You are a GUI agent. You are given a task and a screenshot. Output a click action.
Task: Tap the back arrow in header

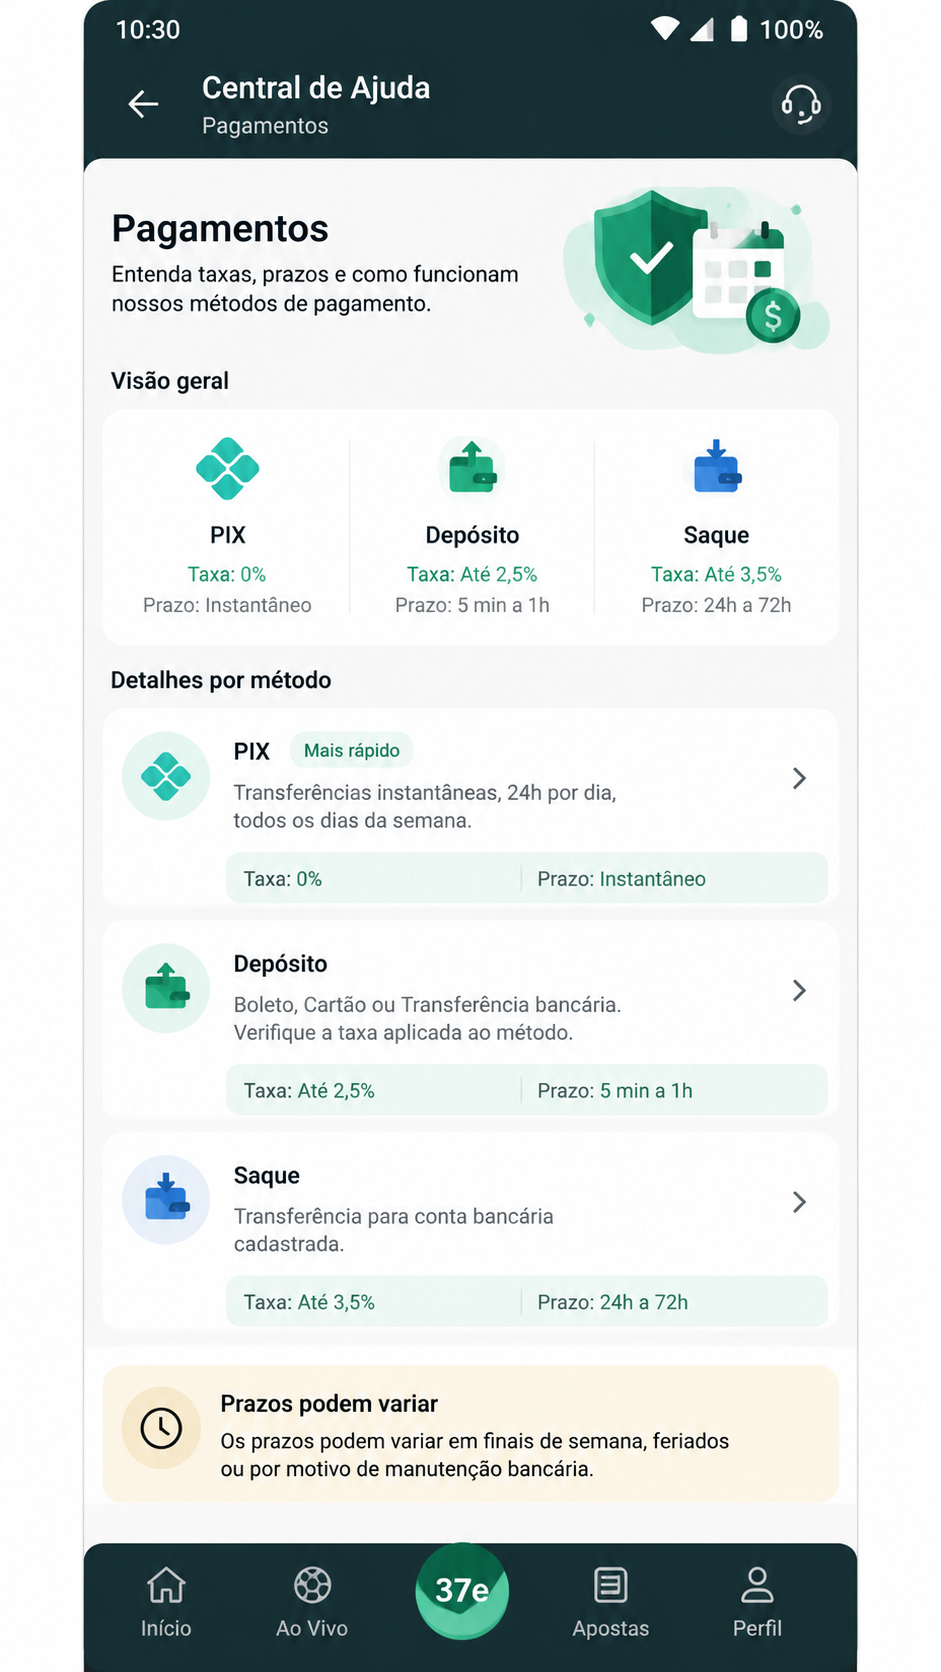click(143, 104)
